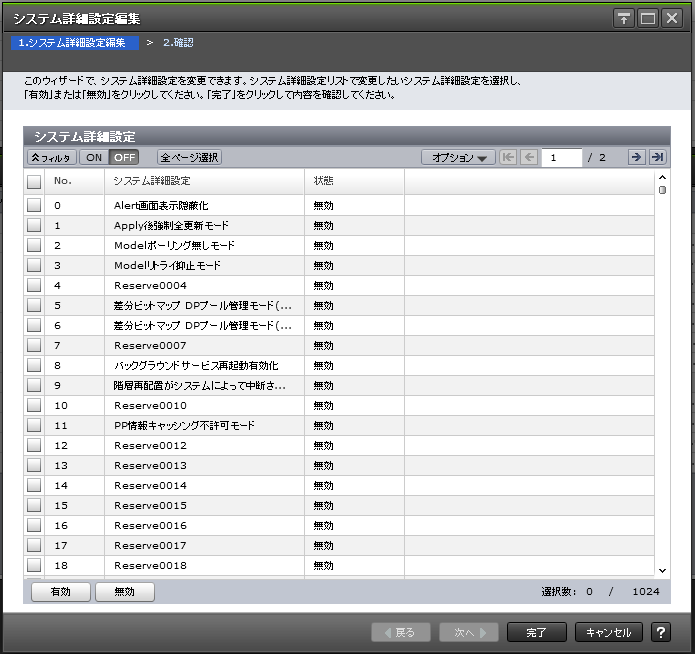Click 完了 to finish wizard
Image resolution: width=695 pixels, height=654 pixels.
536,632
